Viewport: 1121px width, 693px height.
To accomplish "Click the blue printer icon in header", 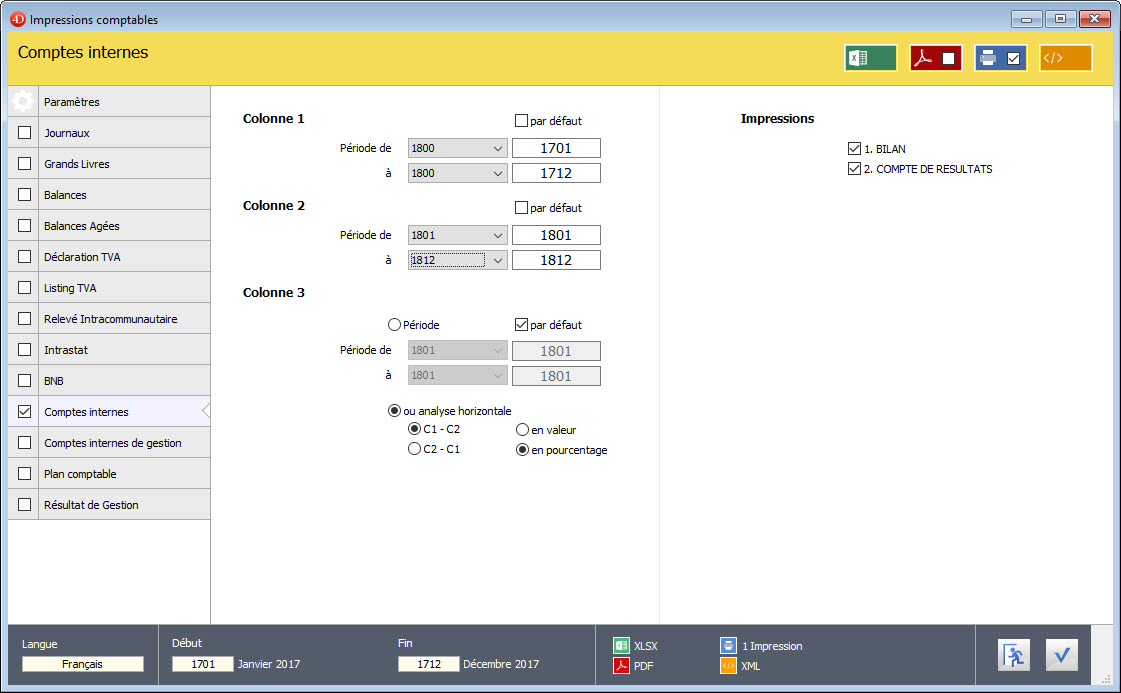I will (x=1000, y=58).
